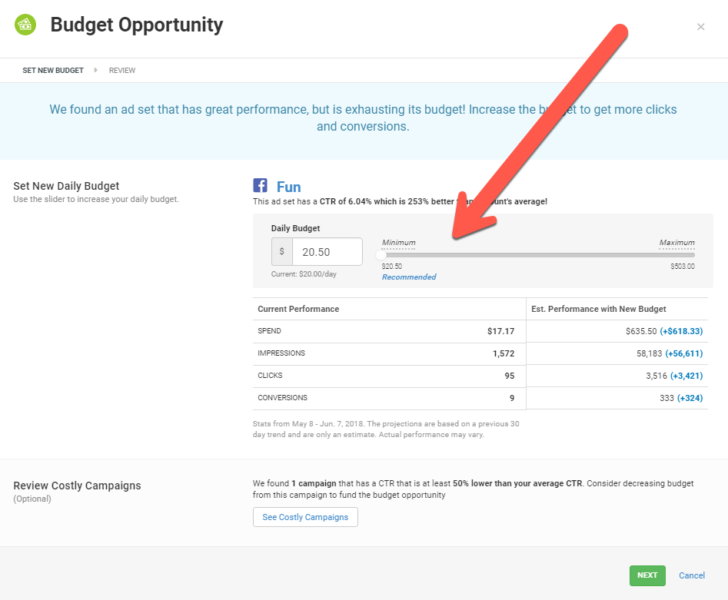This screenshot has height=600, width=728.
Task: Focus the Daily Budget amount field
Action: [327, 252]
